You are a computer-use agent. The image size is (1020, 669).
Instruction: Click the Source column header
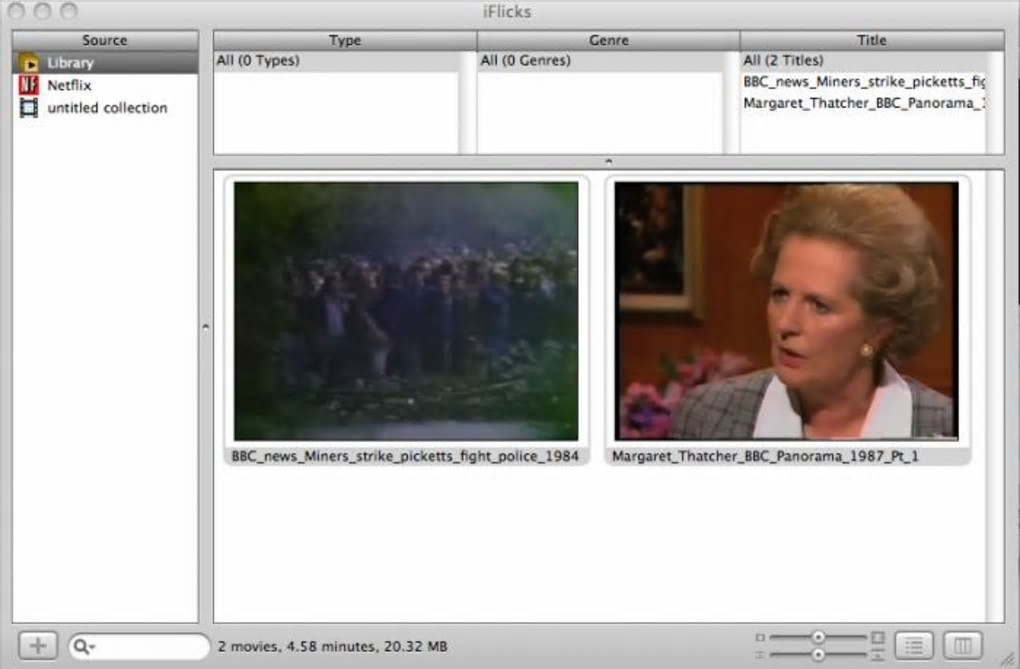(x=105, y=40)
